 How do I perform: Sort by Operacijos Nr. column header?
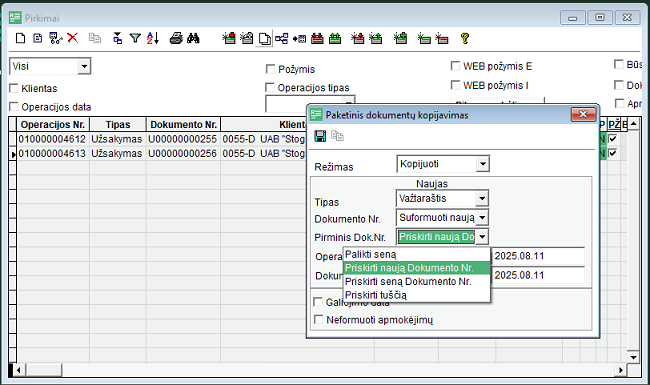[53, 124]
